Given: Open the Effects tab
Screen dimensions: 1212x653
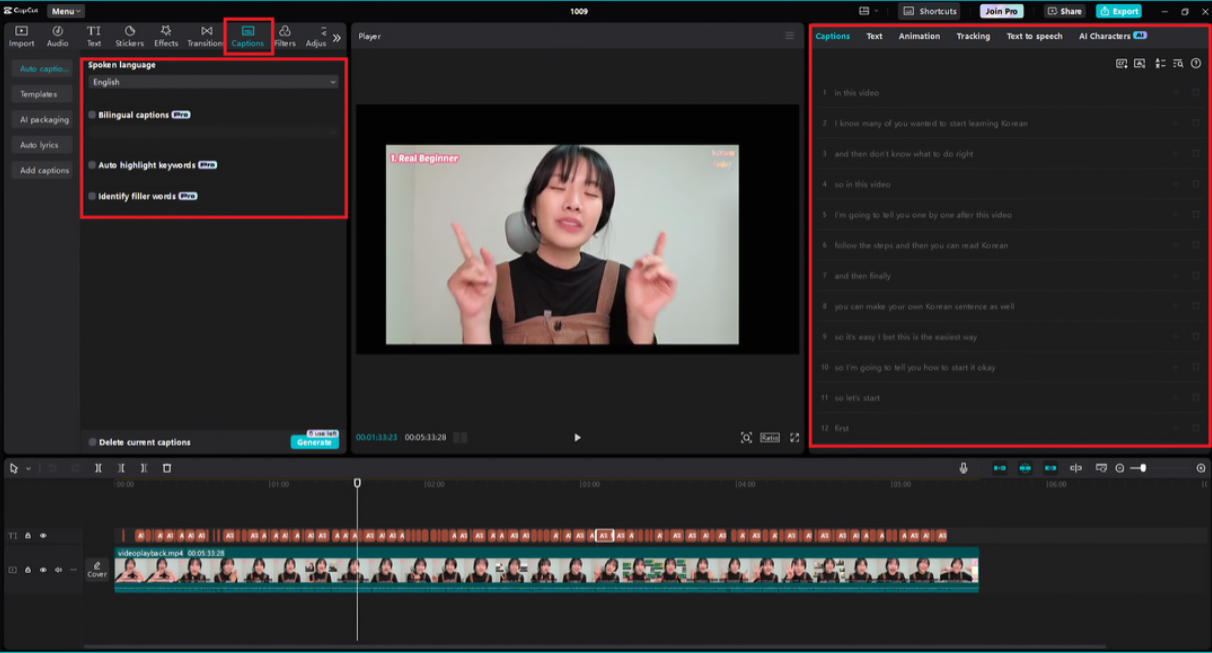Looking at the screenshot, I should tap(166, 37).
